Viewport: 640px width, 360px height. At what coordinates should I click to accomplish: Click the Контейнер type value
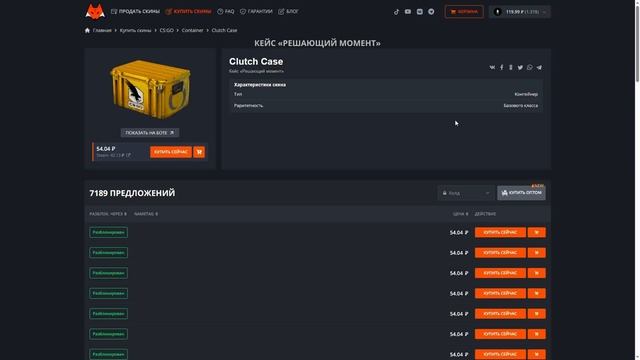[x=526, y=94]
